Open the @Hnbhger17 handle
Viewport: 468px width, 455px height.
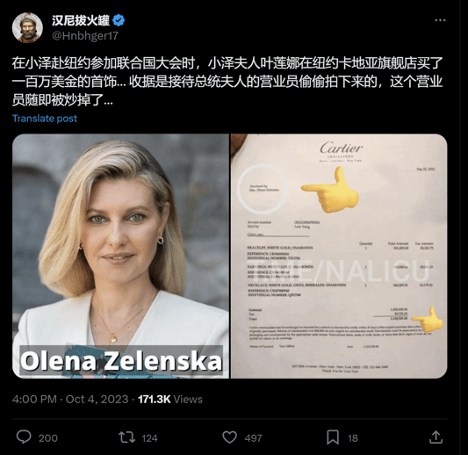click(x=85, y=36)
